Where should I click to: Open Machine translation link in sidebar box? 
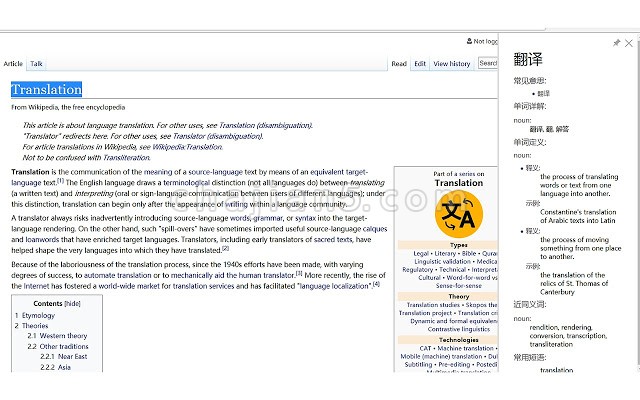point(465,349)
